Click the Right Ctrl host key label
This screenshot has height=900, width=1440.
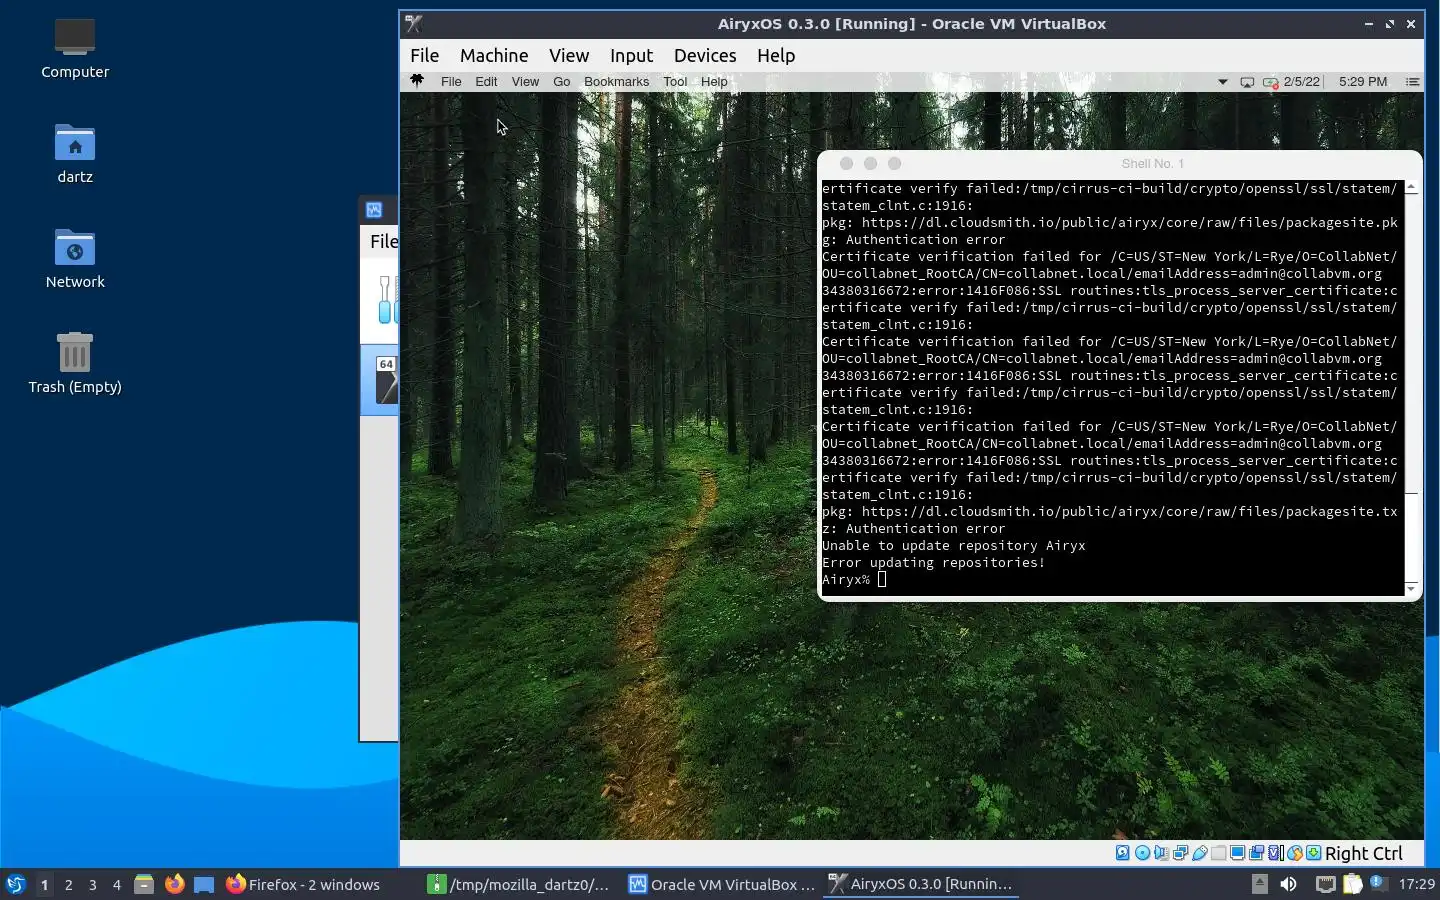(1364, 853)
